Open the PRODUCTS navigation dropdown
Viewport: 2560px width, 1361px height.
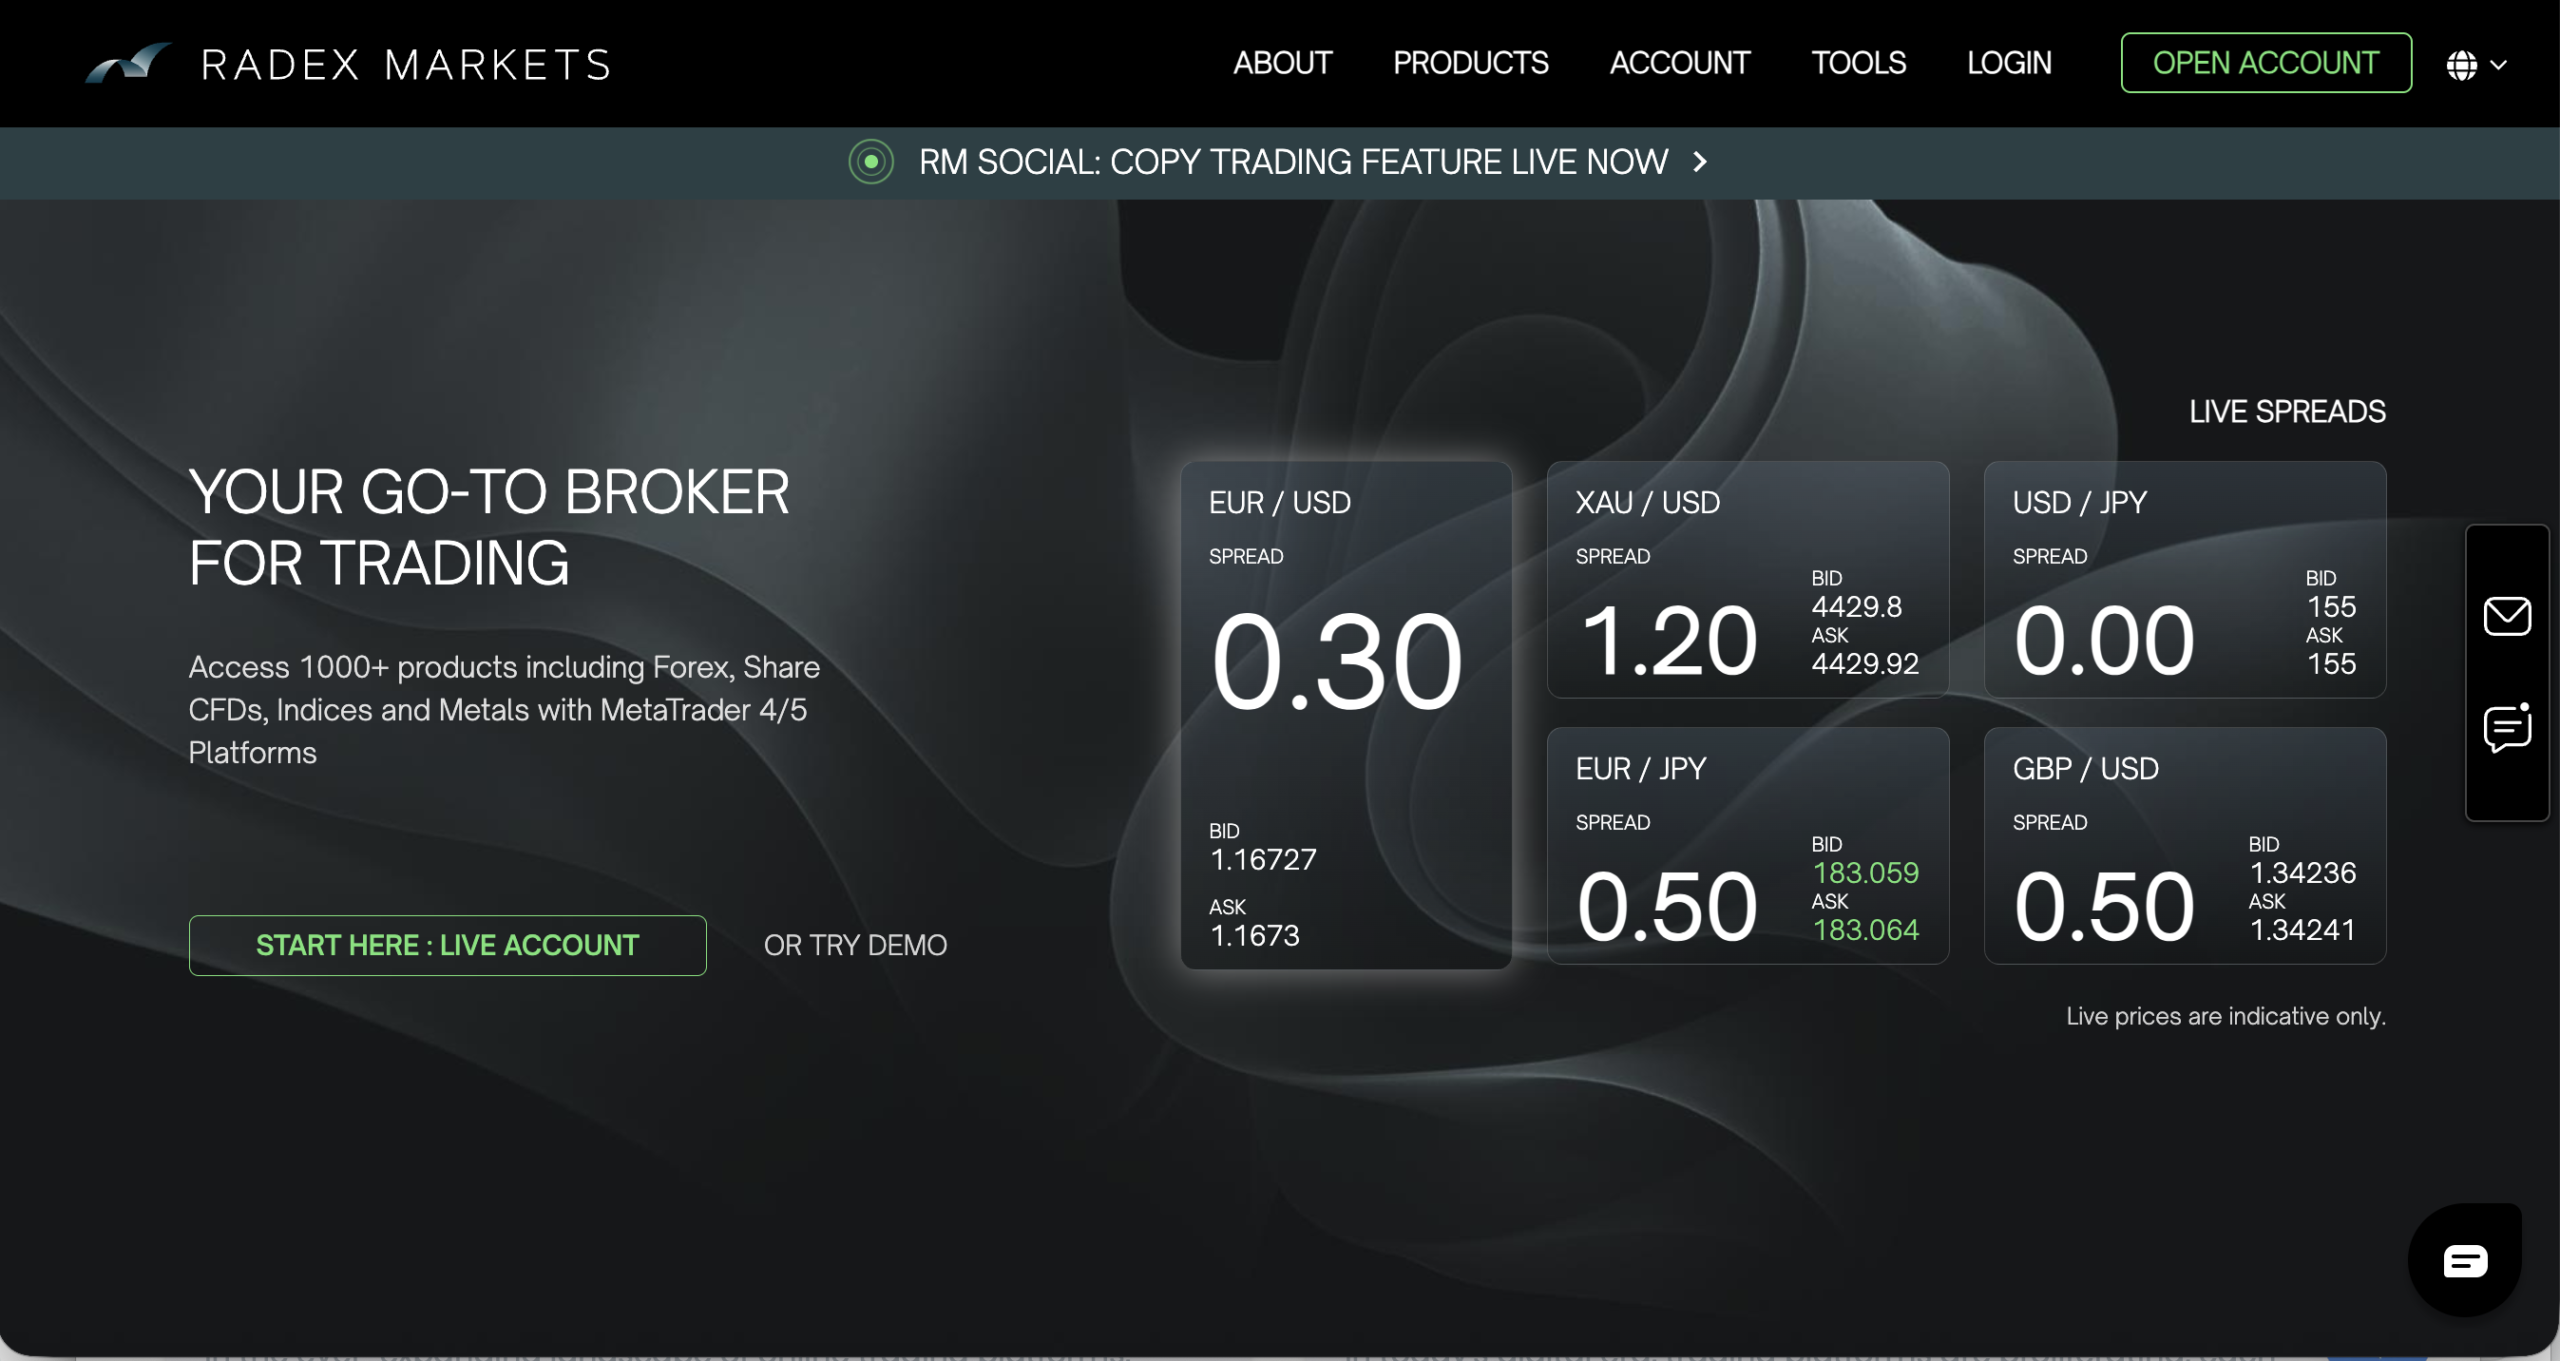[x=1470, y=63]
